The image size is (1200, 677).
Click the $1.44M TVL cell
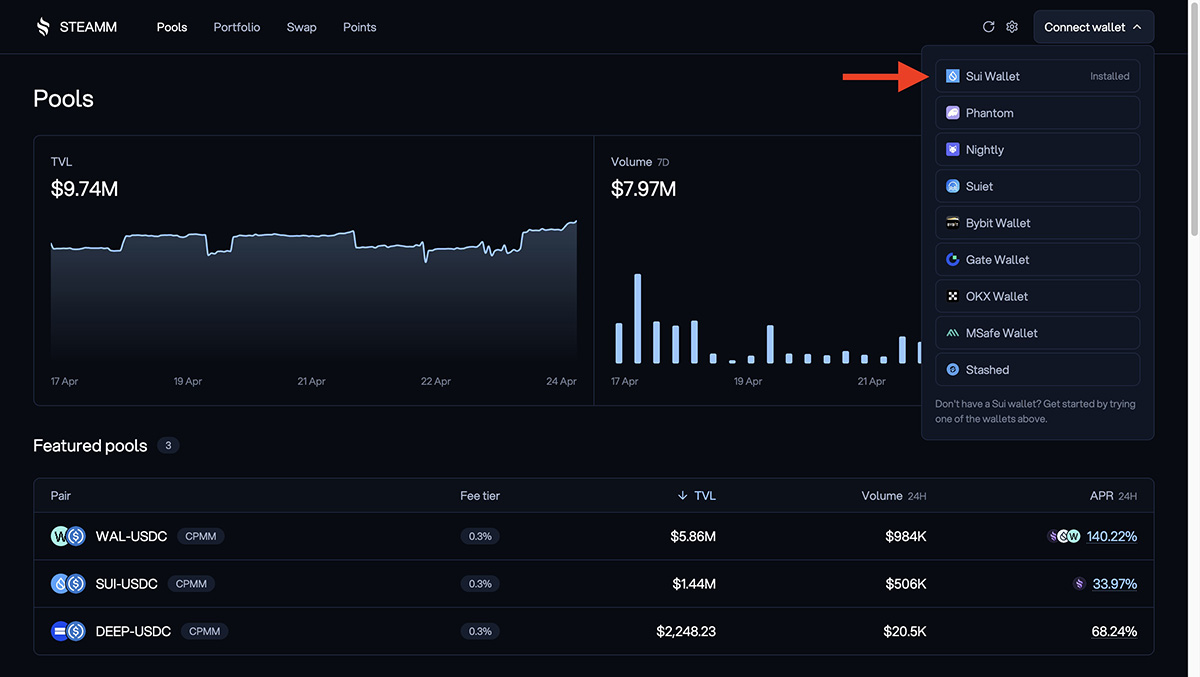693,584
